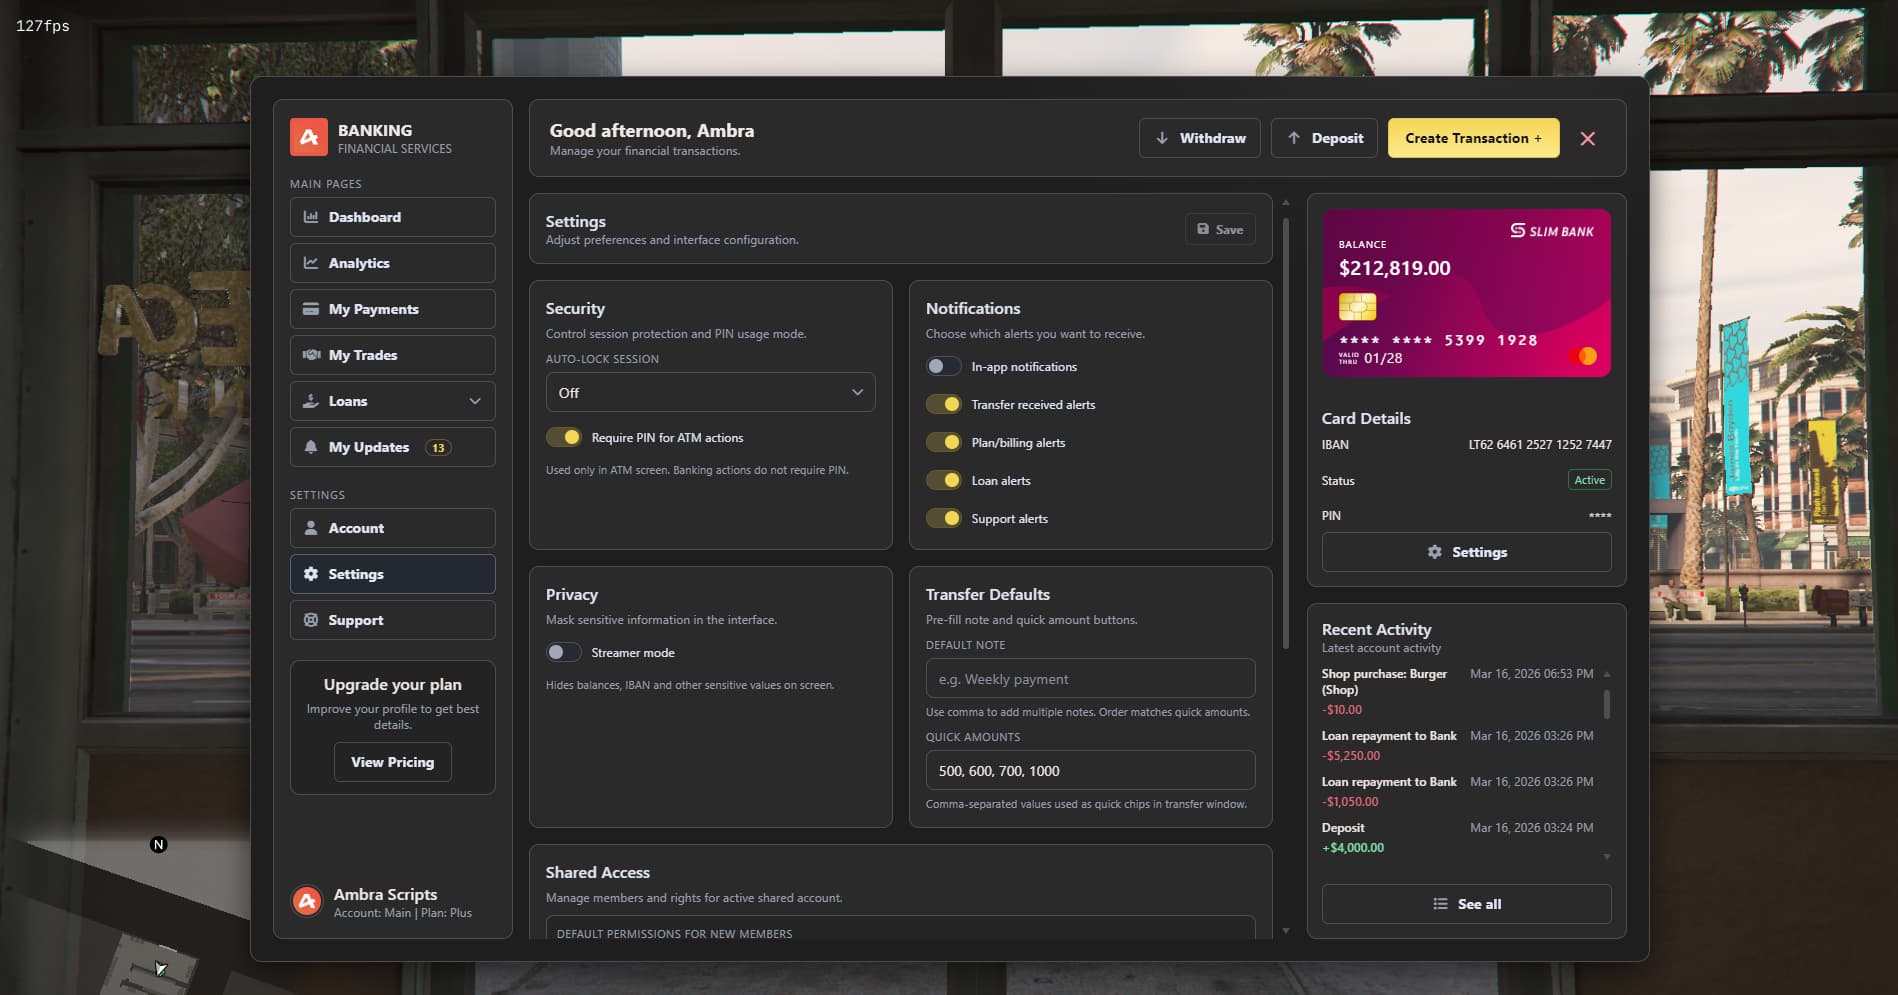
Task: Click the Quick Amounts input field
Action: pos(1090,770)
